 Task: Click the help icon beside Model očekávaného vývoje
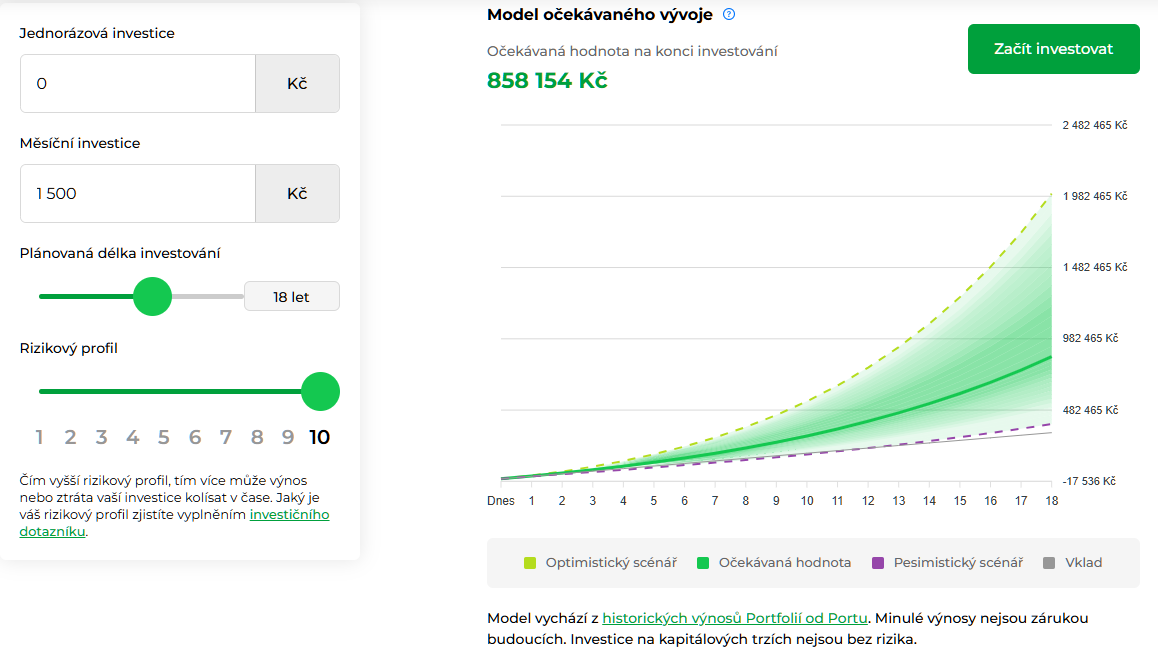(x=729, y=14)
